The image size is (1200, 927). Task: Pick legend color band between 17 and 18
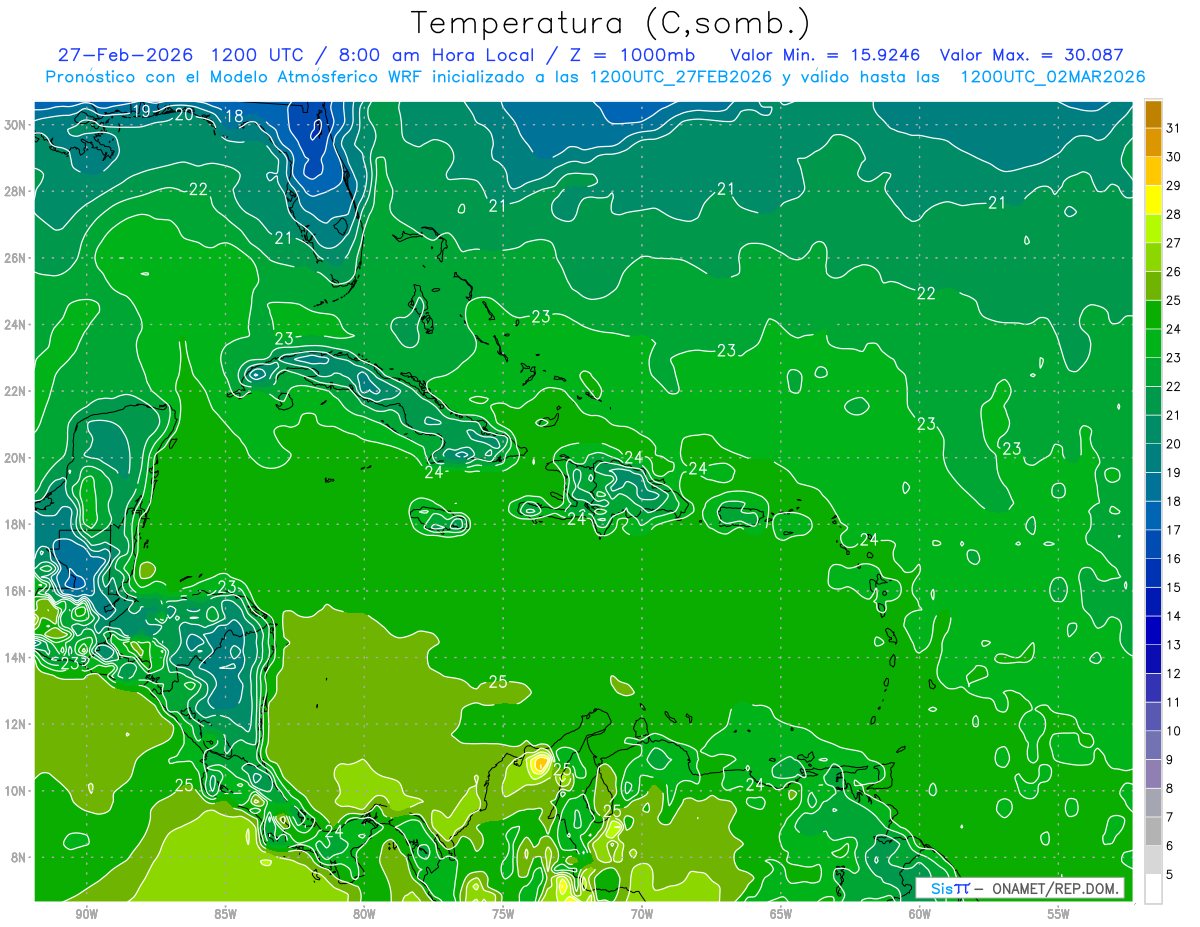[x=1153, y=516]
